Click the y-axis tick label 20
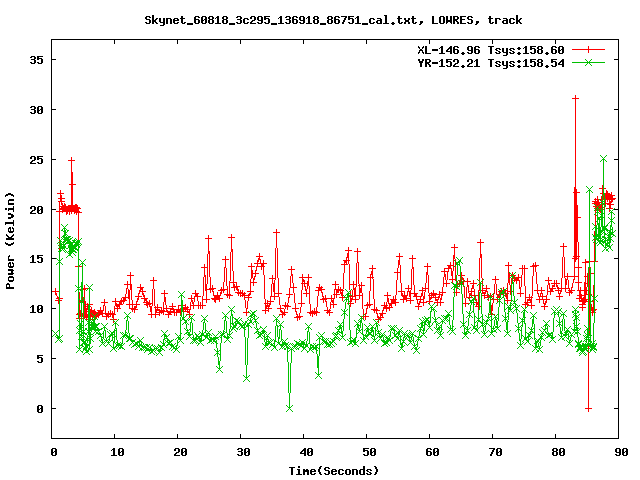This screenshot has width=640, height=480. coord(36,209)
